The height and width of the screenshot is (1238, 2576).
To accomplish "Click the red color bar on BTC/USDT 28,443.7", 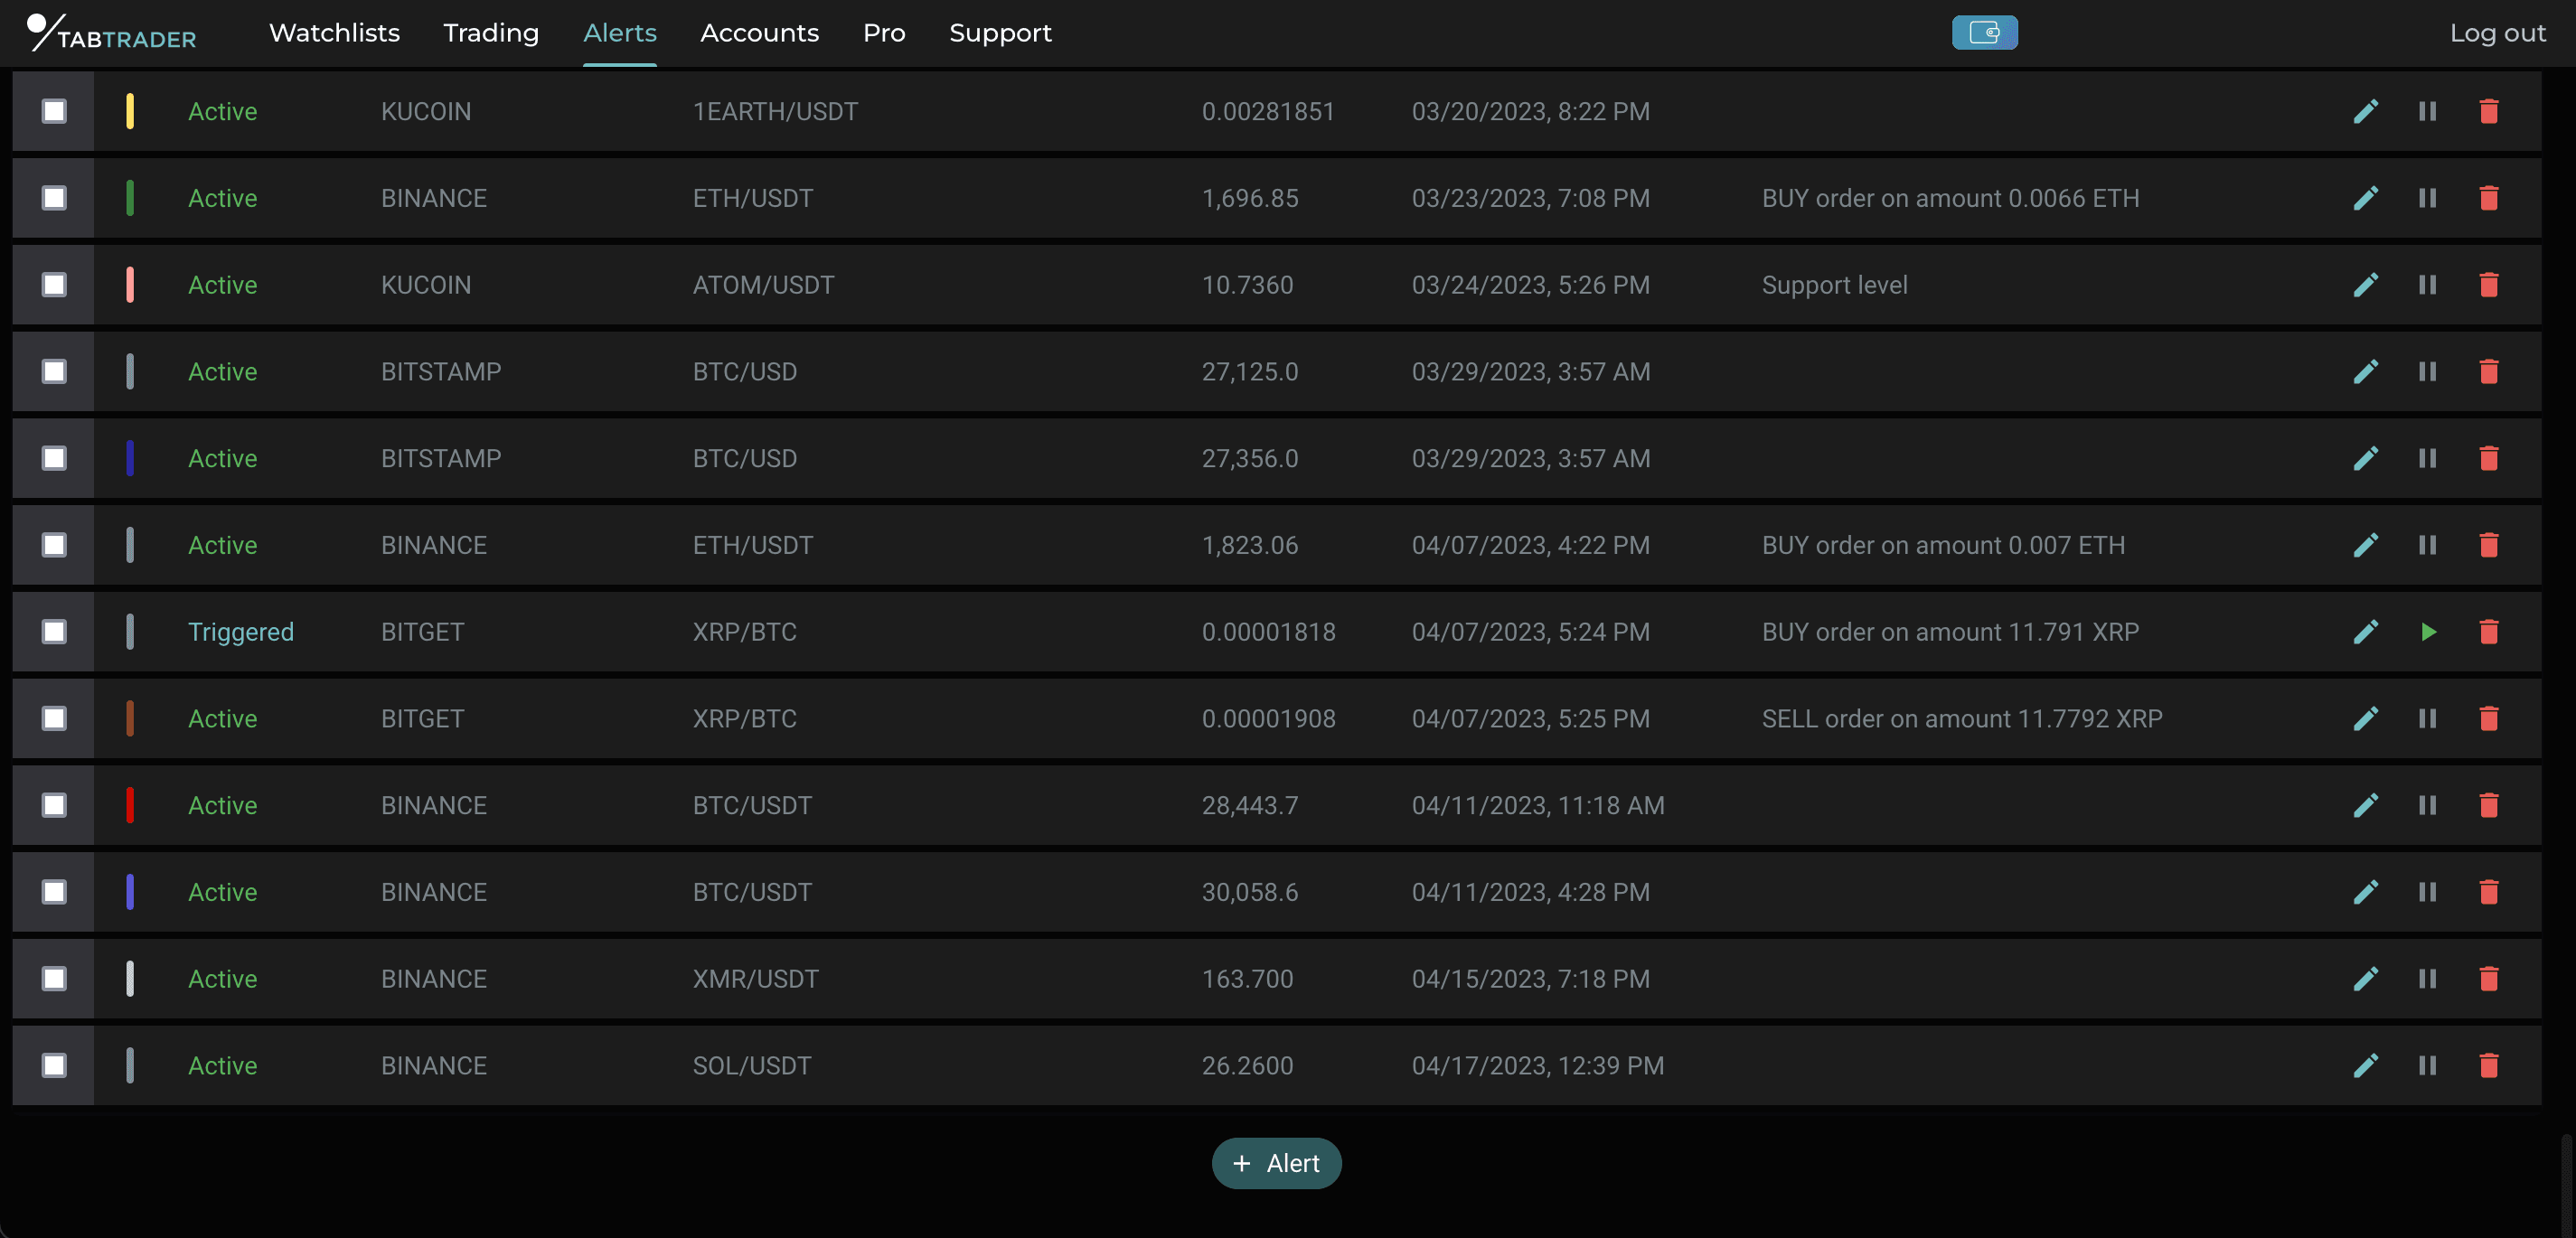I will [130, 805].
